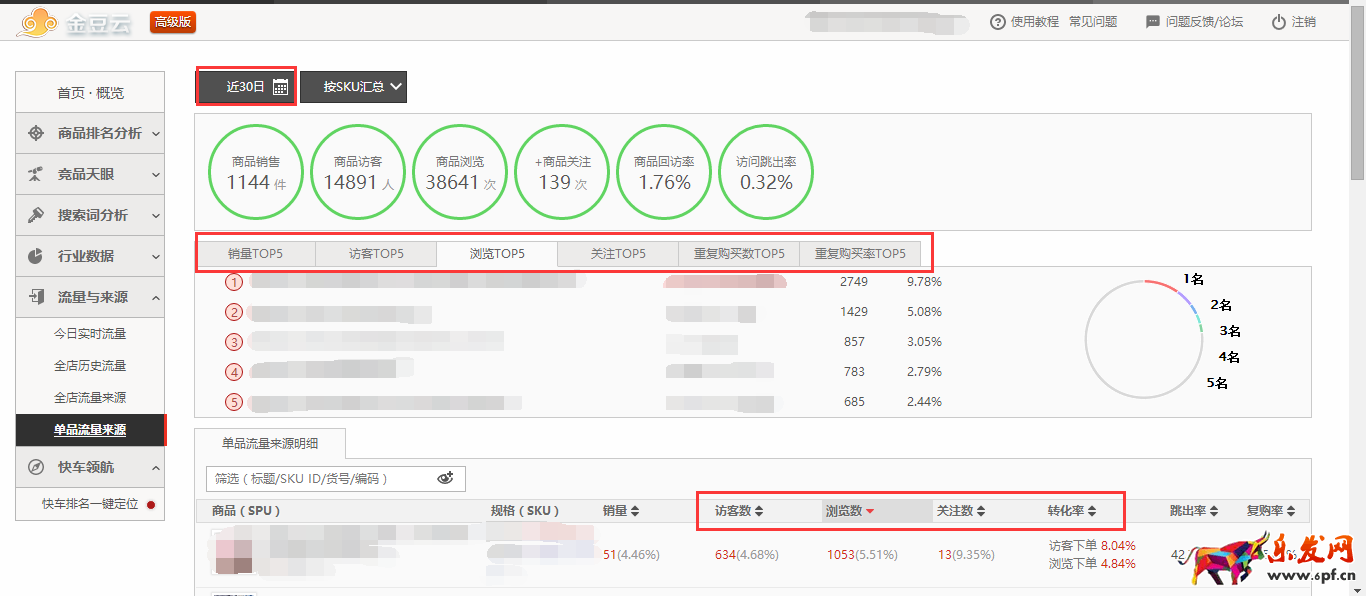The width and height of the screenshot is (1366, 596).
Task: Toggle the eye icon in filter box
Action: coord(445,478)
